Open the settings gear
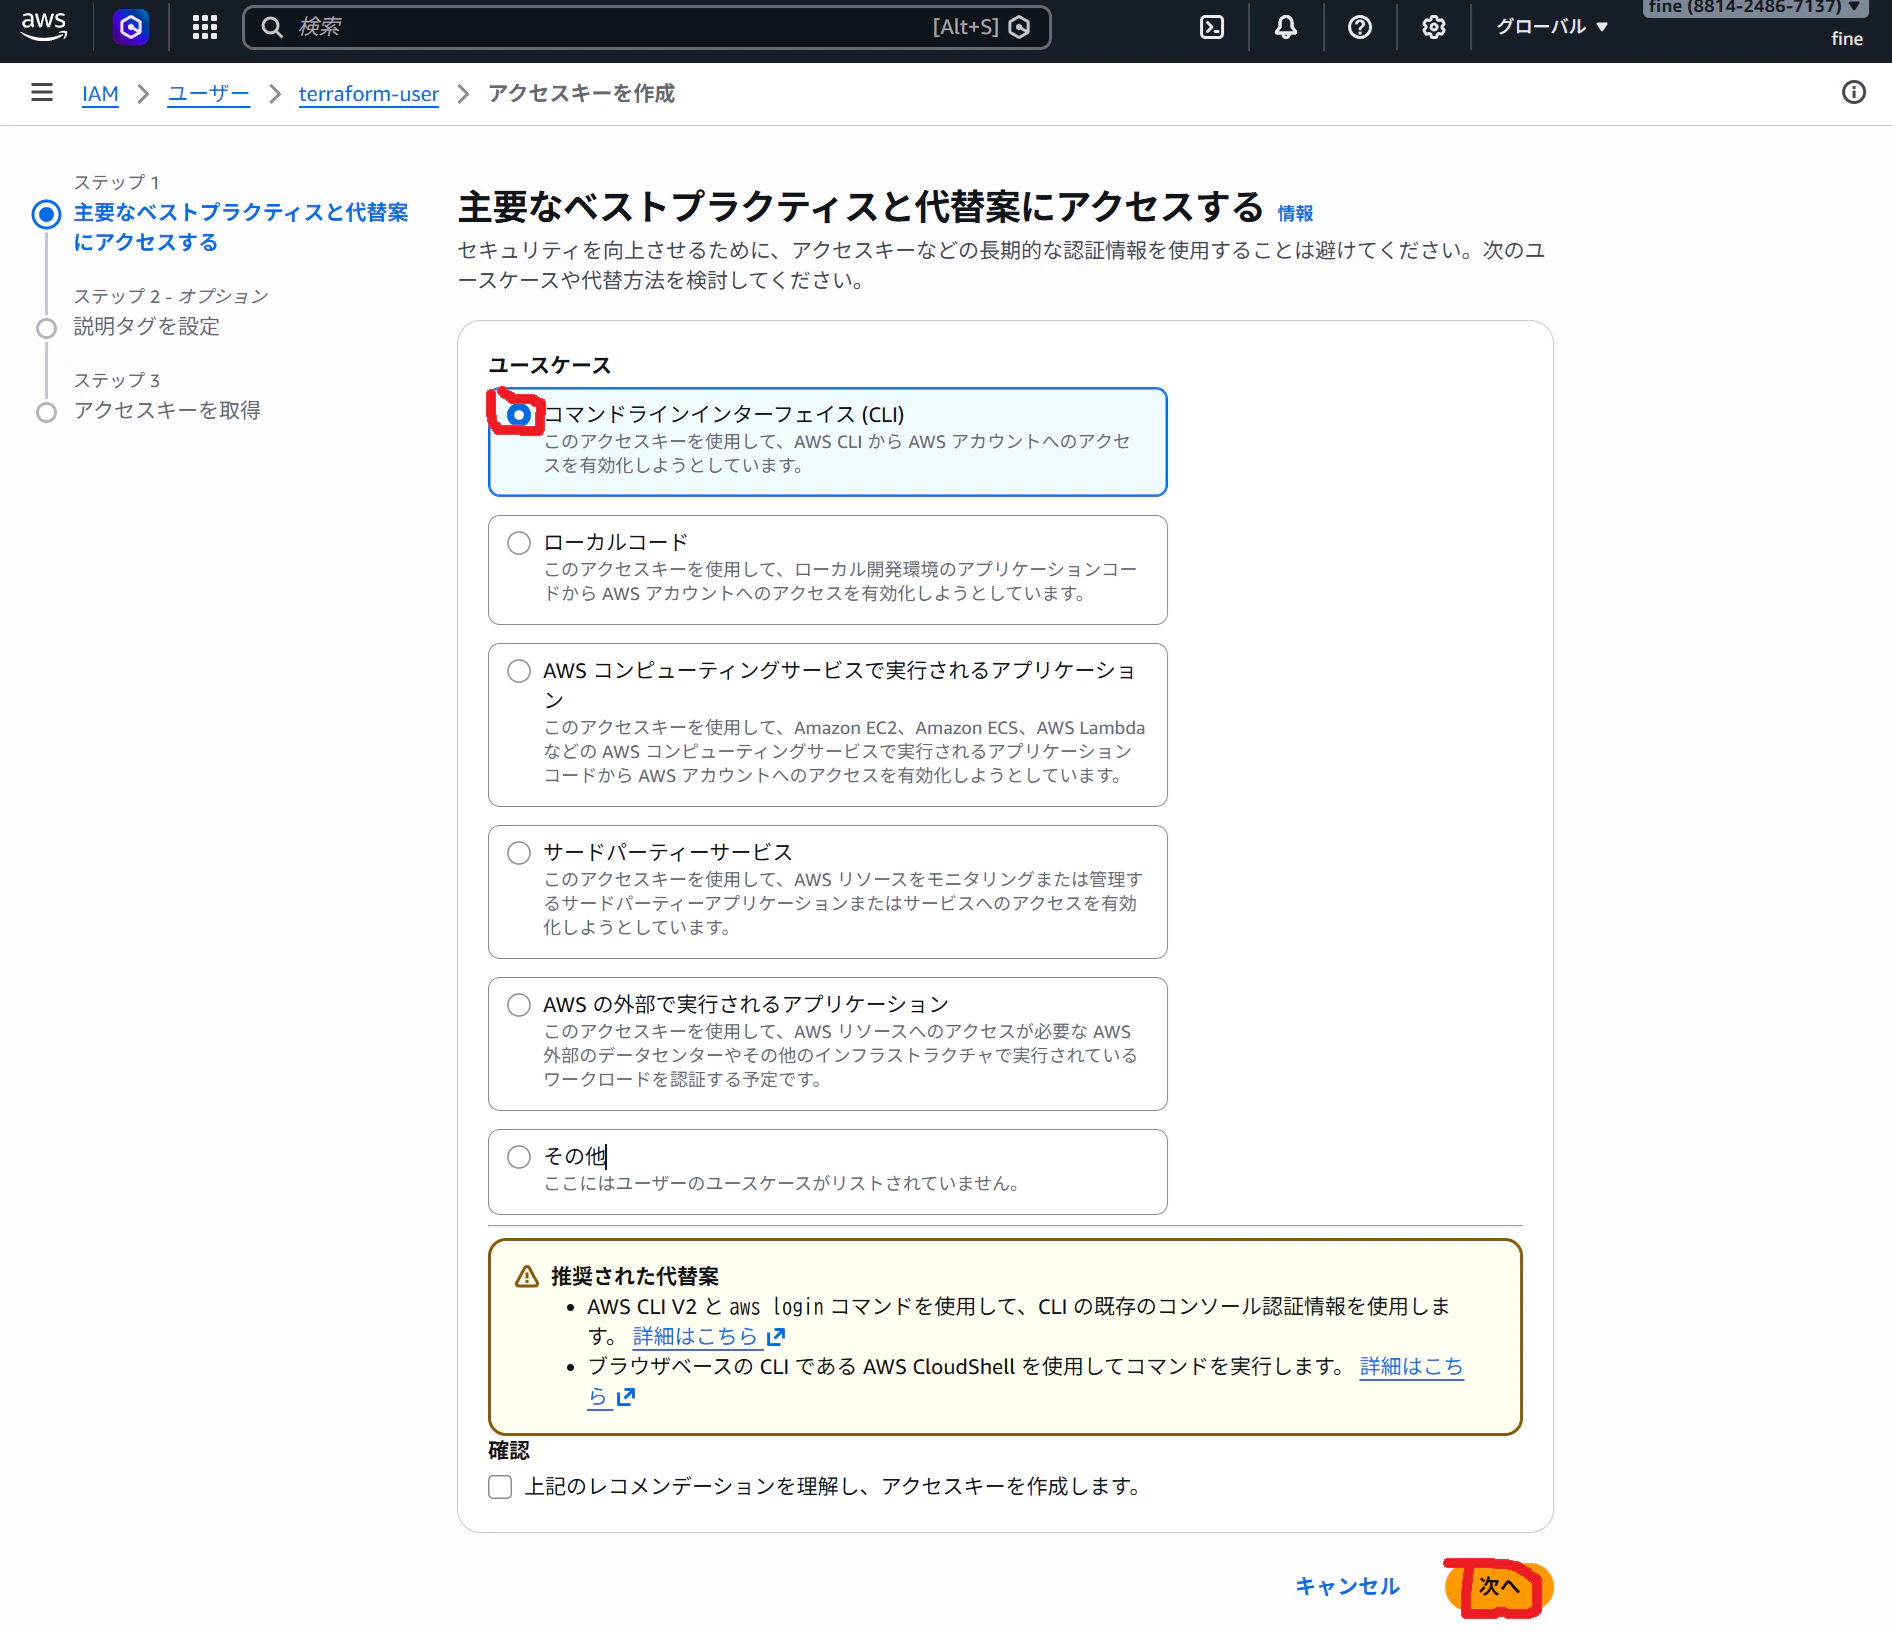This screenshot has height=1634, width=1892. tap(1434, 27)
